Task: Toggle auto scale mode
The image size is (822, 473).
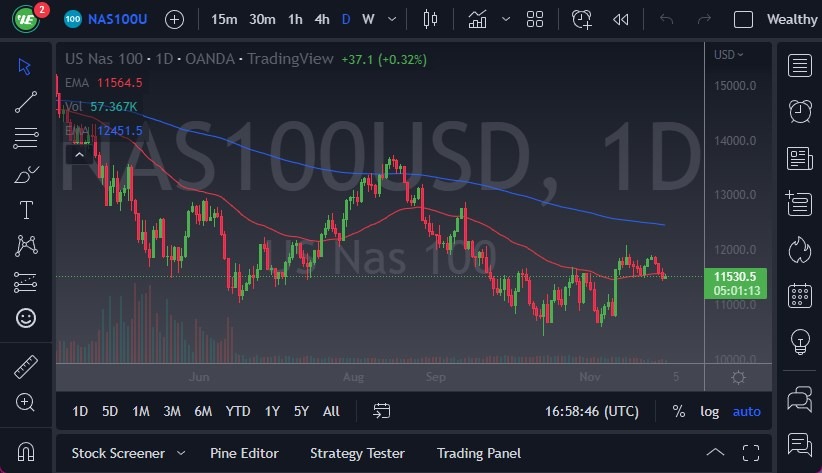Action: tap(747, 411)
